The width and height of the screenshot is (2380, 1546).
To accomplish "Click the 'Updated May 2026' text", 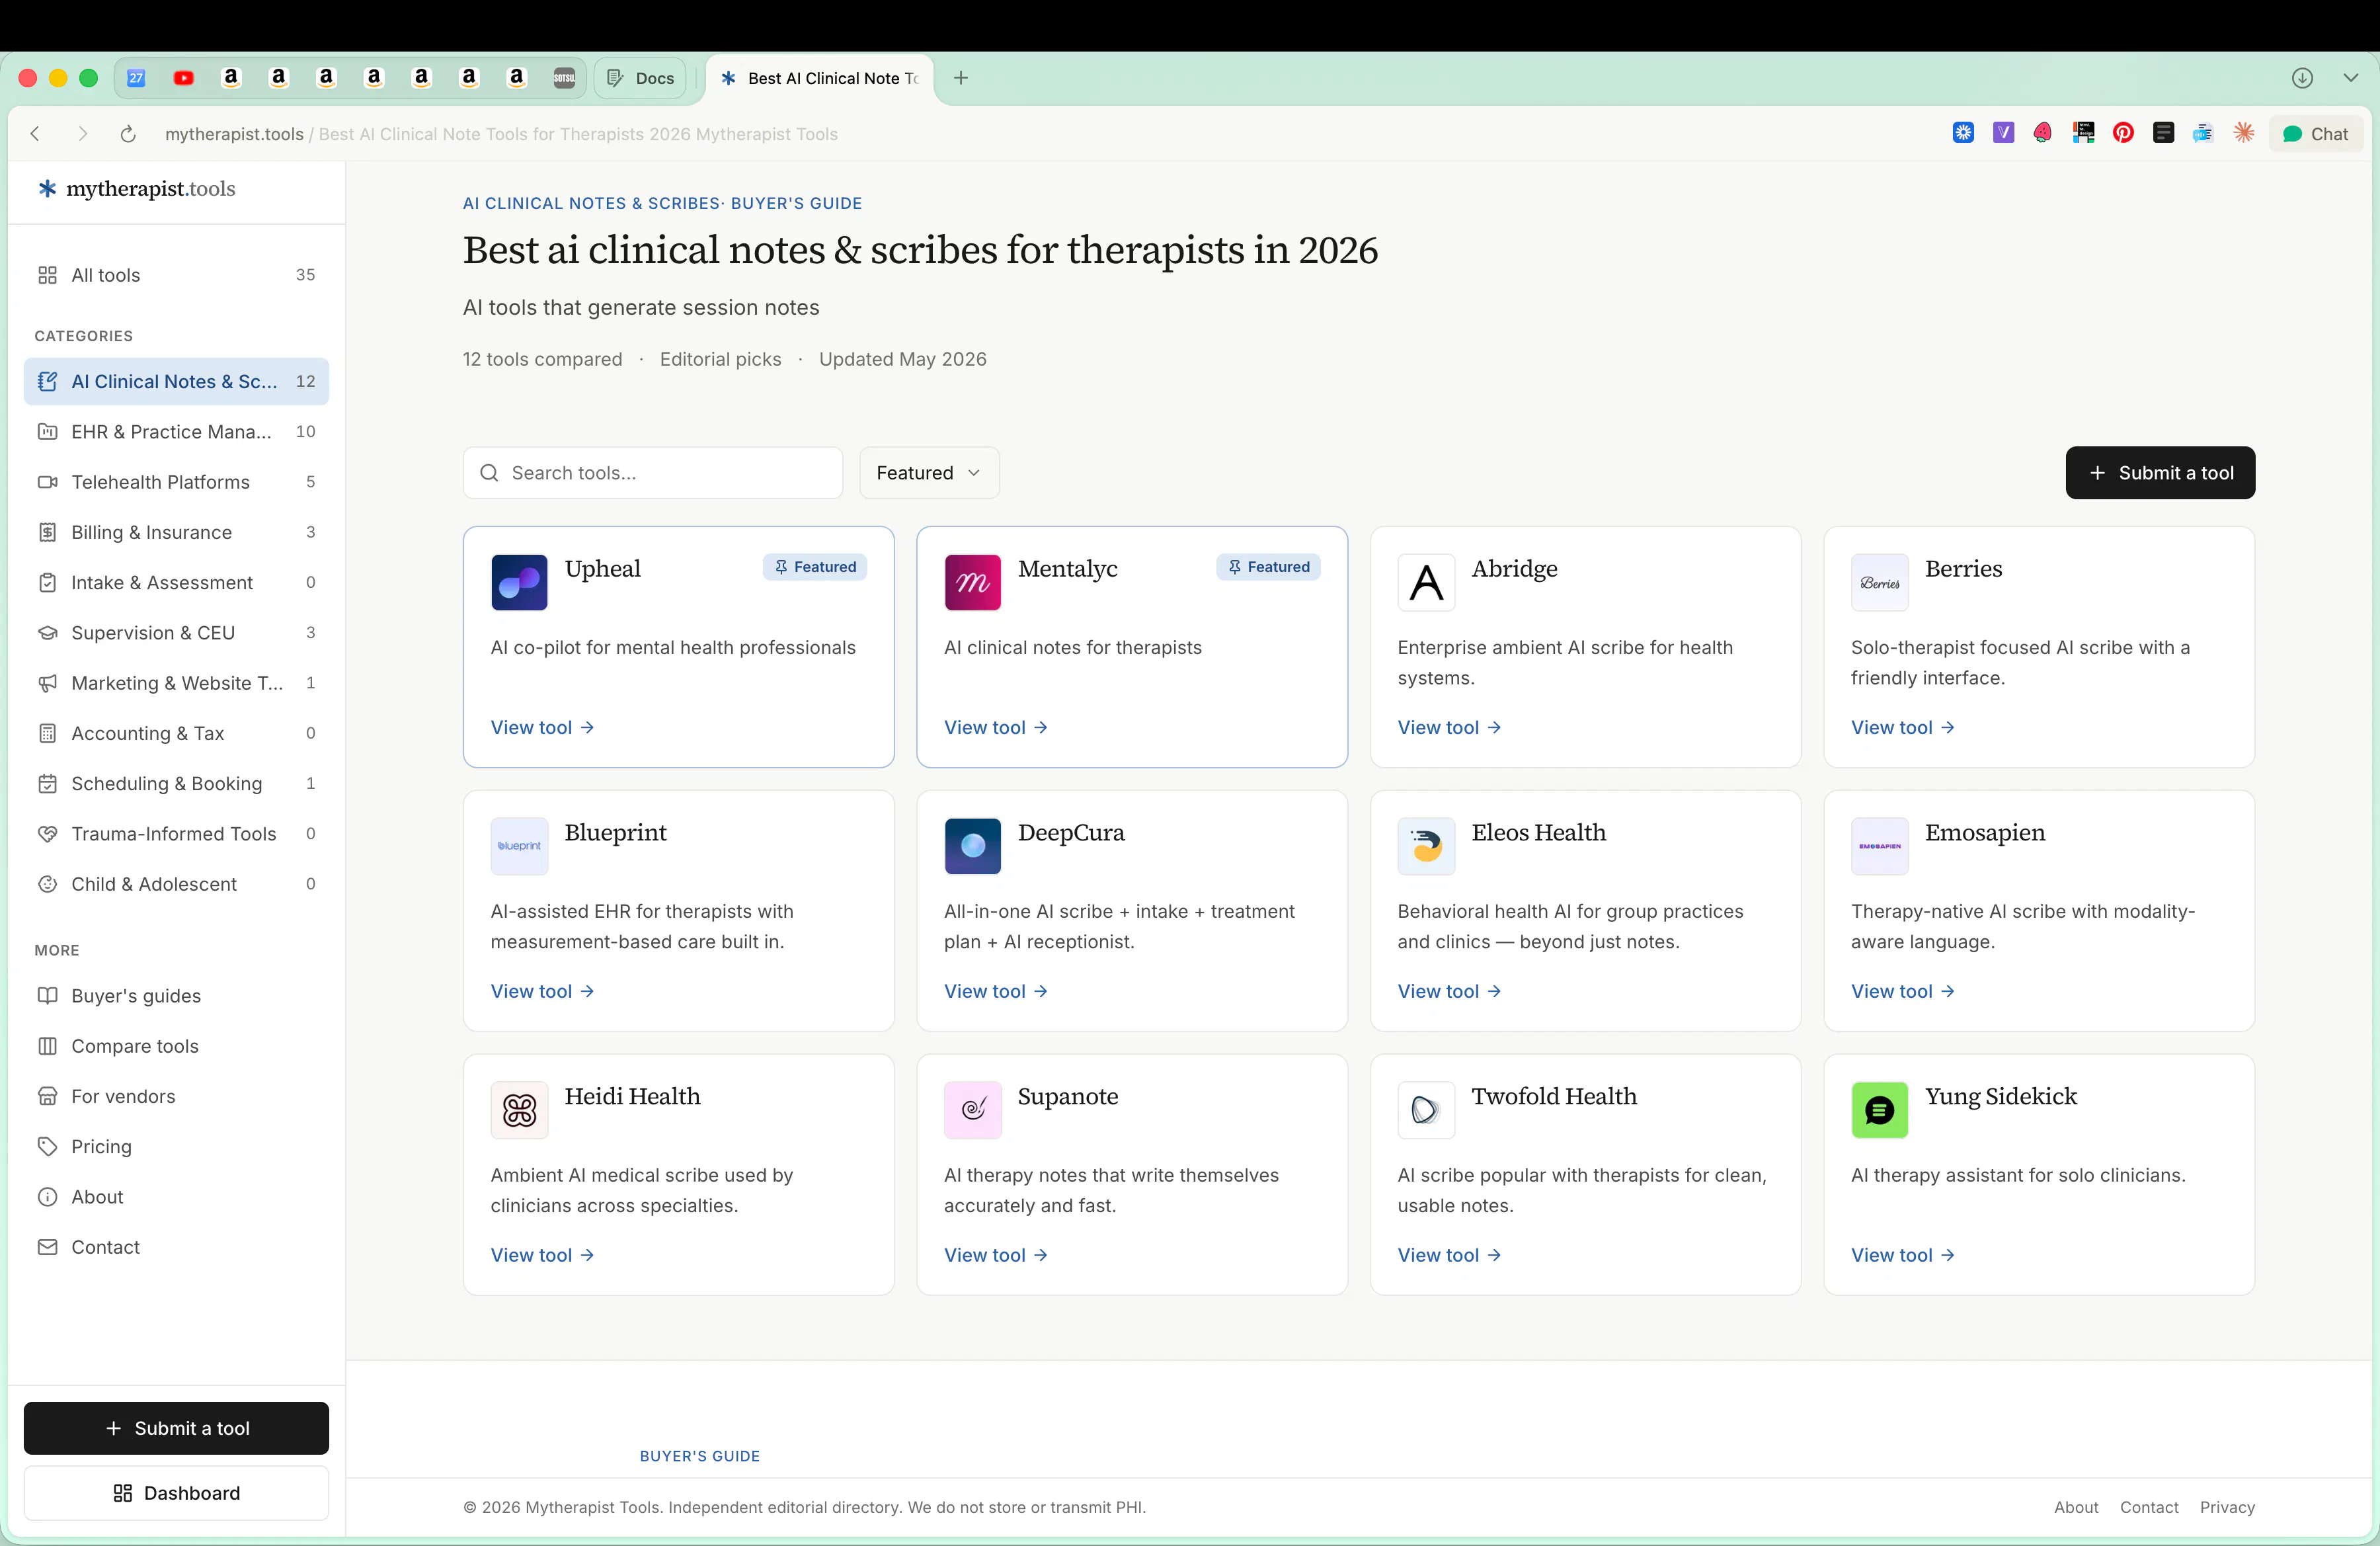I will pos(902,359).
